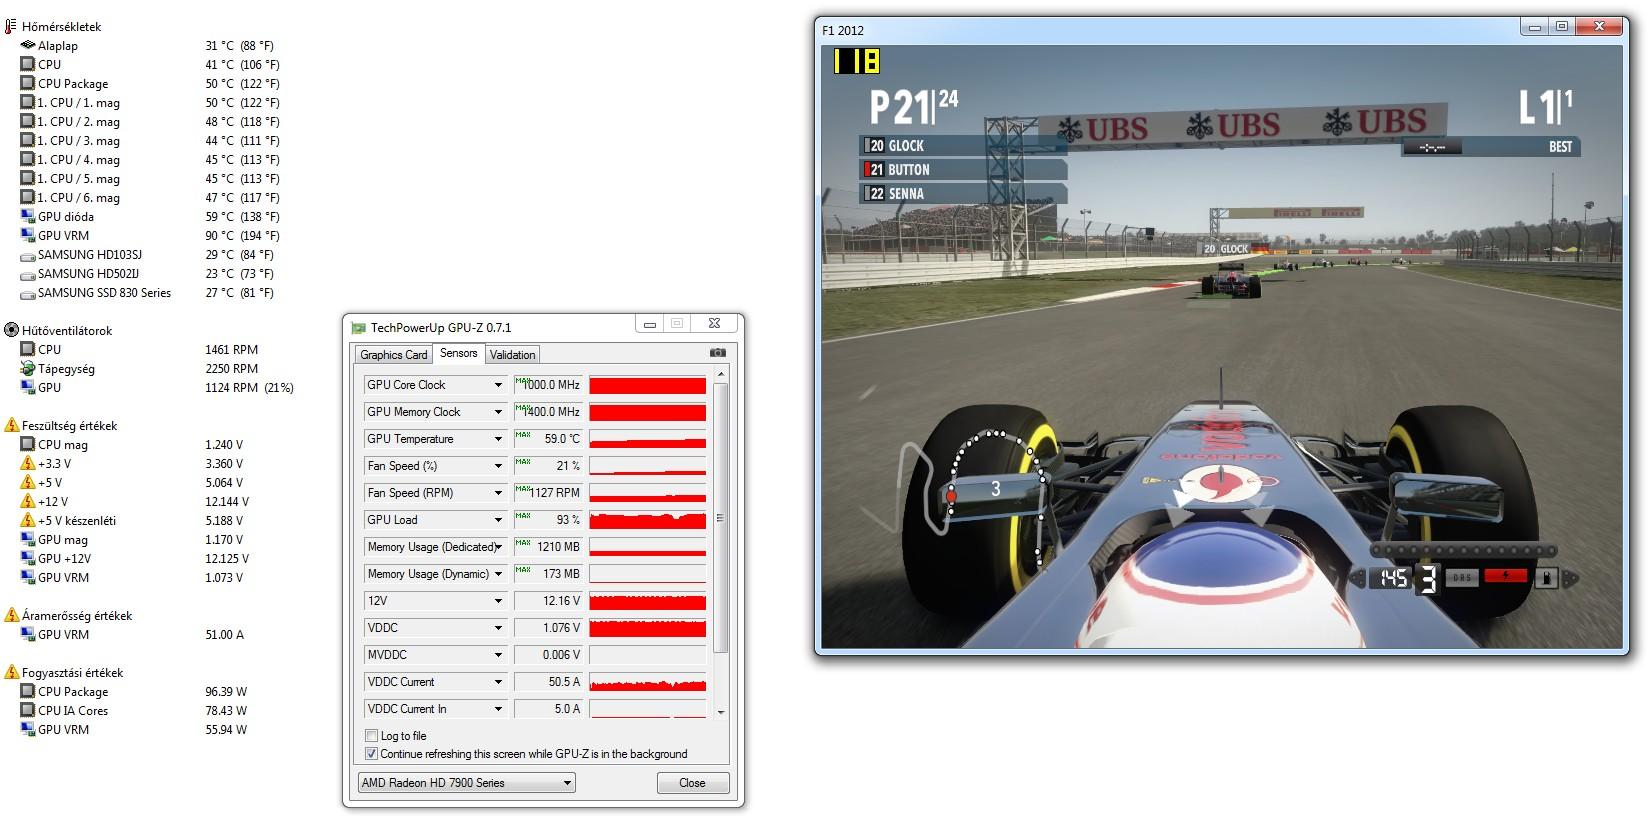The image size is (1648, 825).
Task: Toggle Continue refreshing in background checkbox
Action: [x=372, y=754]
